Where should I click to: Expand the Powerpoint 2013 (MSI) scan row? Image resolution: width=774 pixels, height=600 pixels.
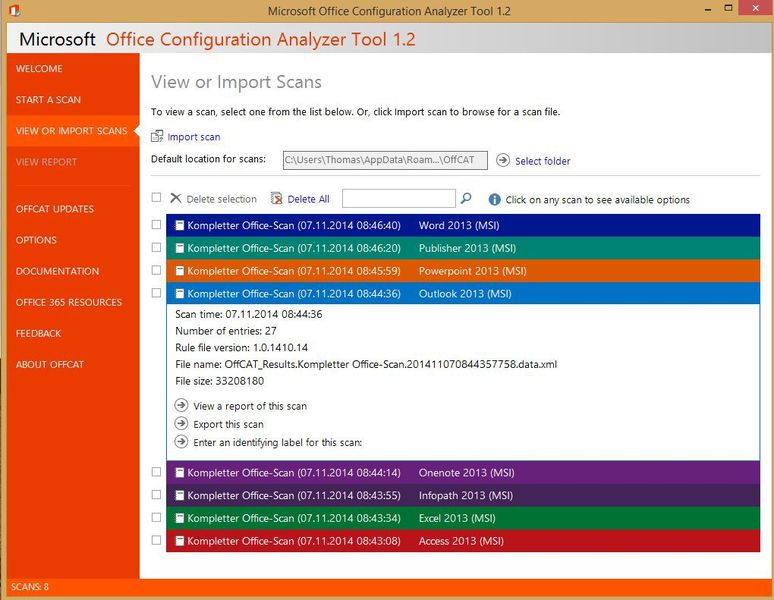coord(463,271)
